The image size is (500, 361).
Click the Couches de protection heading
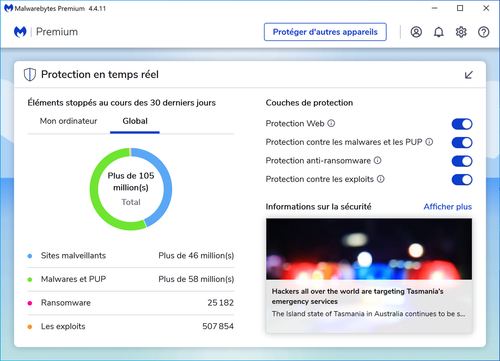(309, 103)
